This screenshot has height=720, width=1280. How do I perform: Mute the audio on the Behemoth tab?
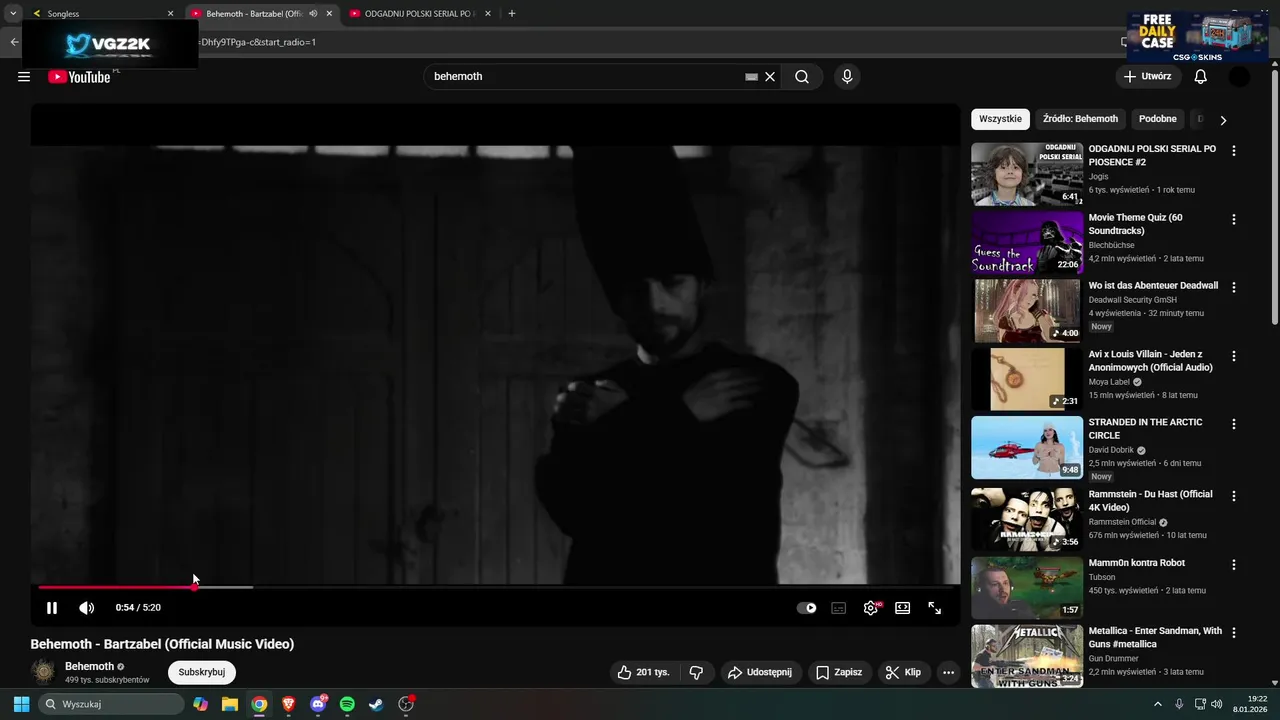(x=313, y=14)
